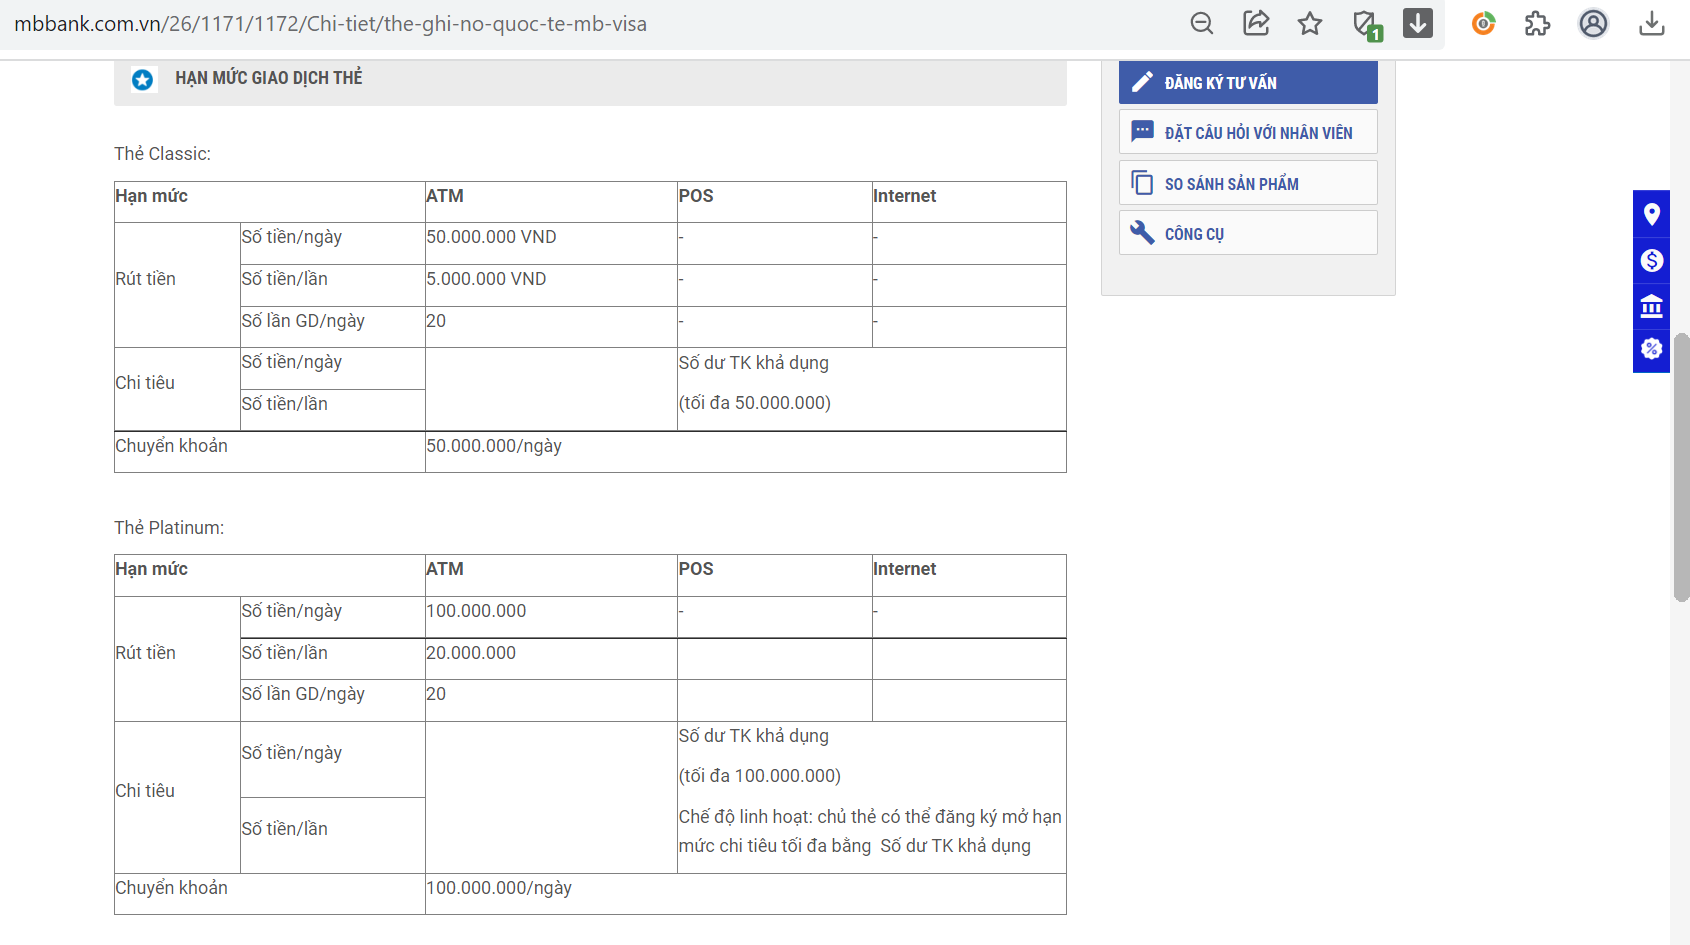
Task: Click the copy icon for So sánh sản phẩm
Action: pyautogui.click(x=1142, y=183)
